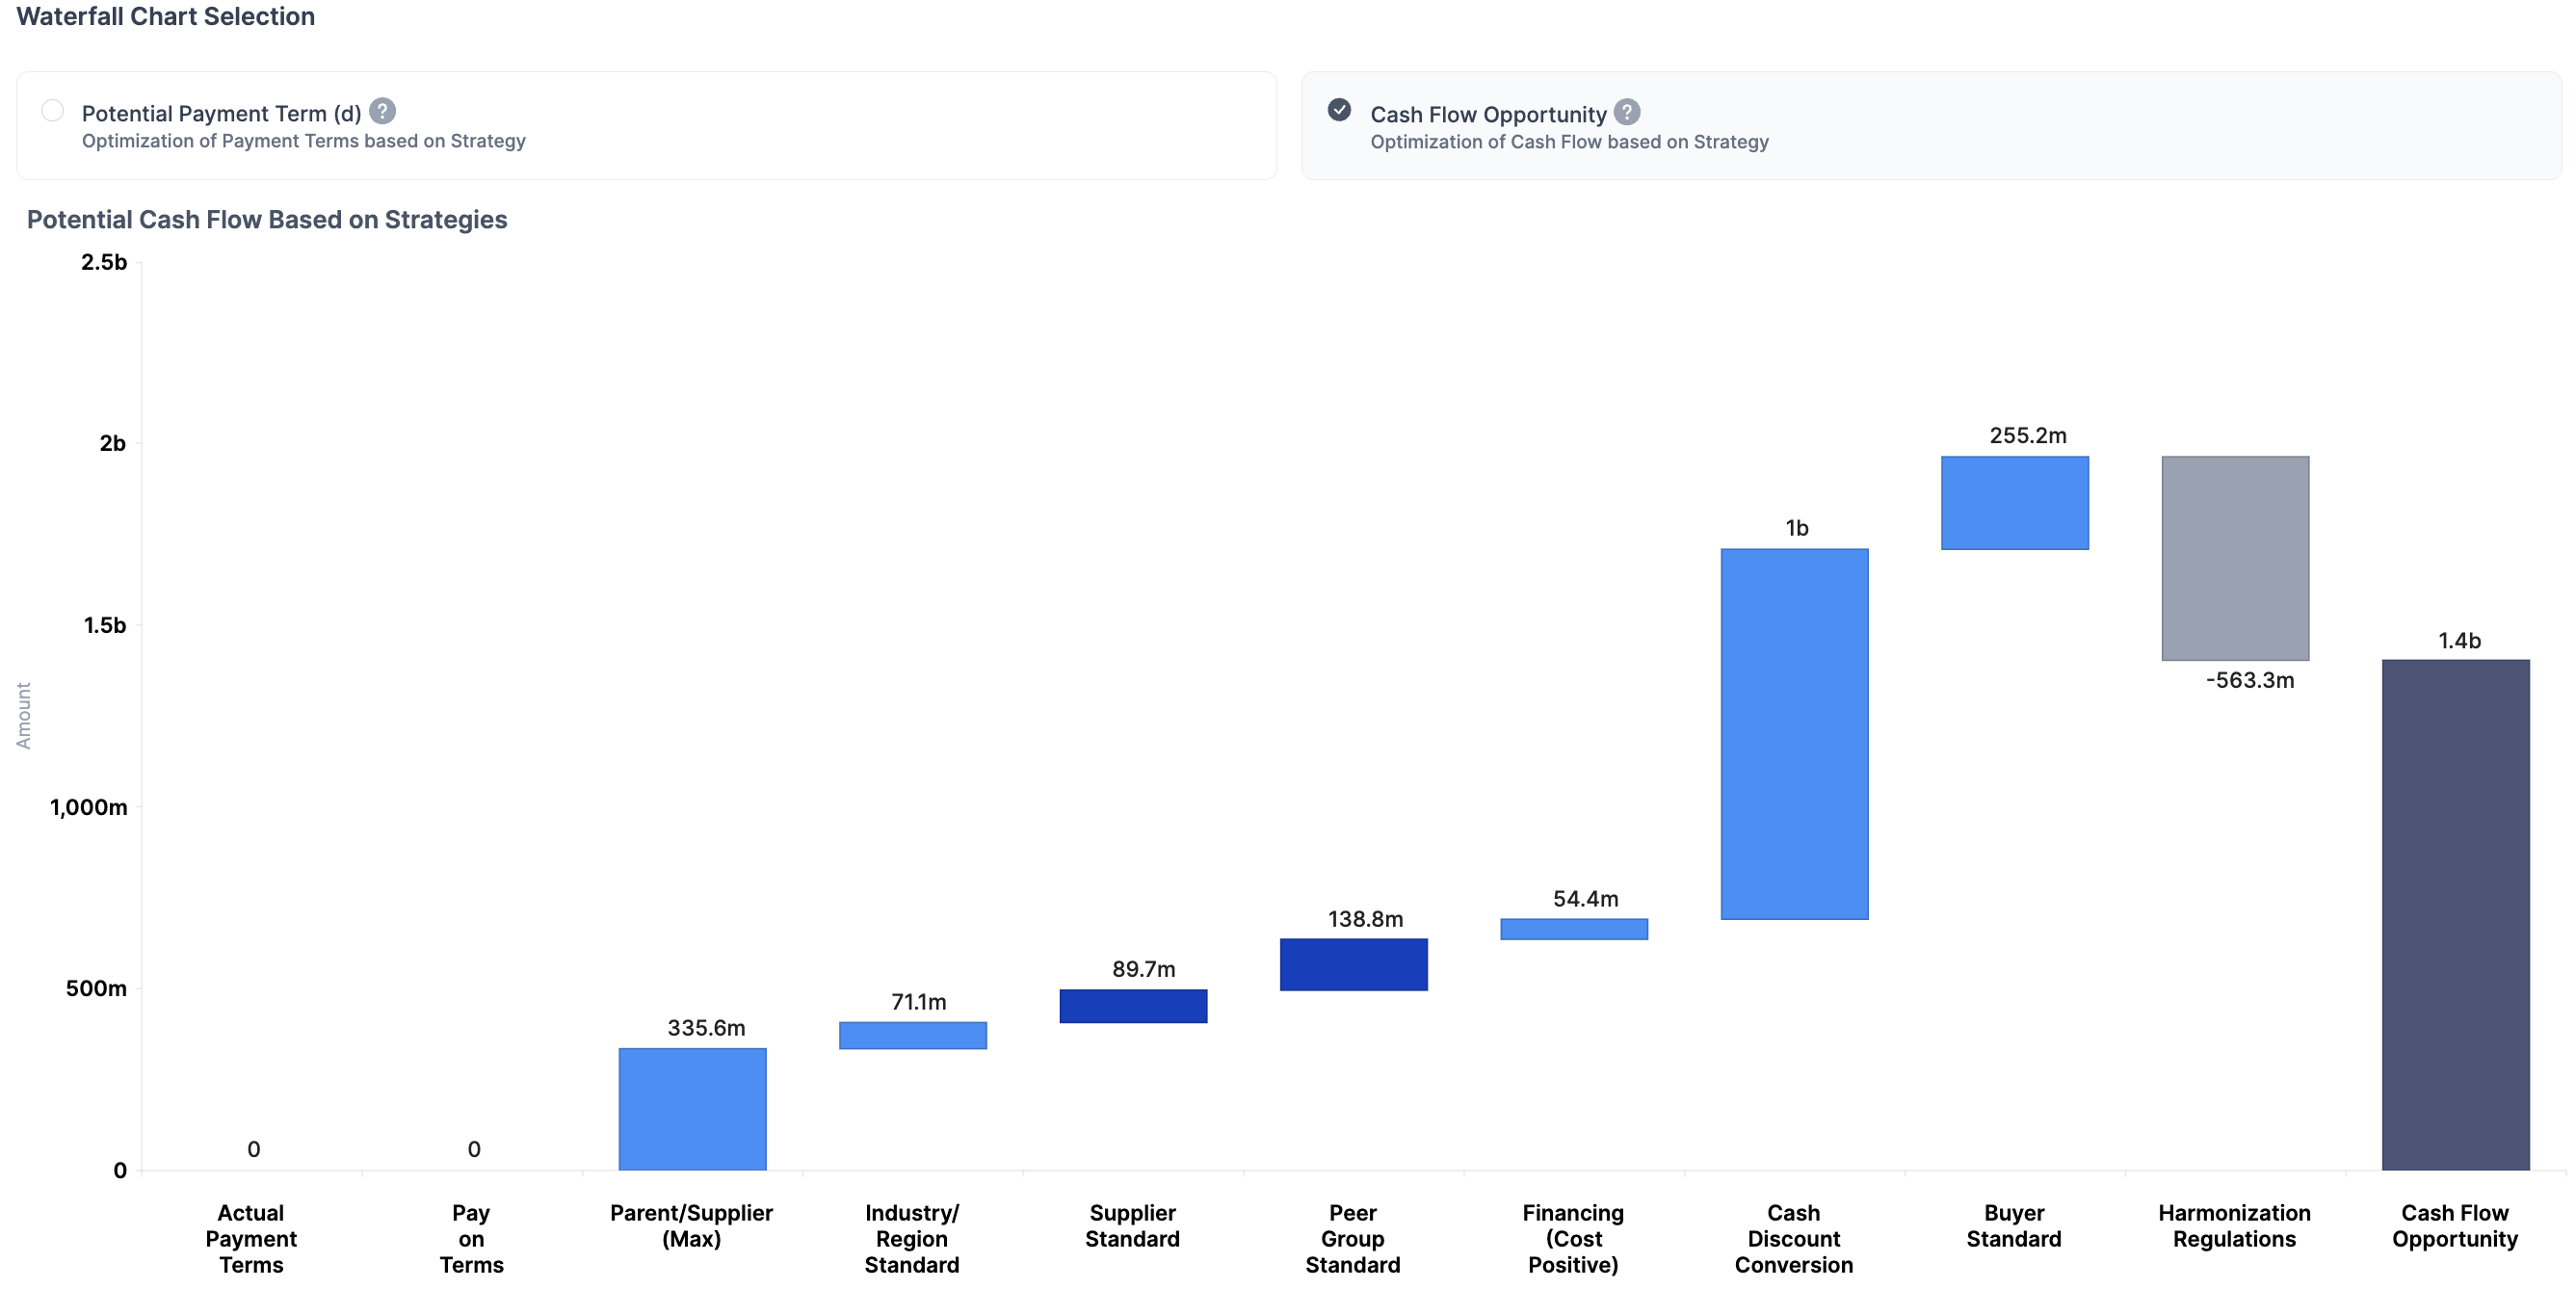The height and width of the screenshot is (1289, 2576).
Task: Click help icon beside Potential Payment Term
Action: pyautogui.click(x=382, y=111)
